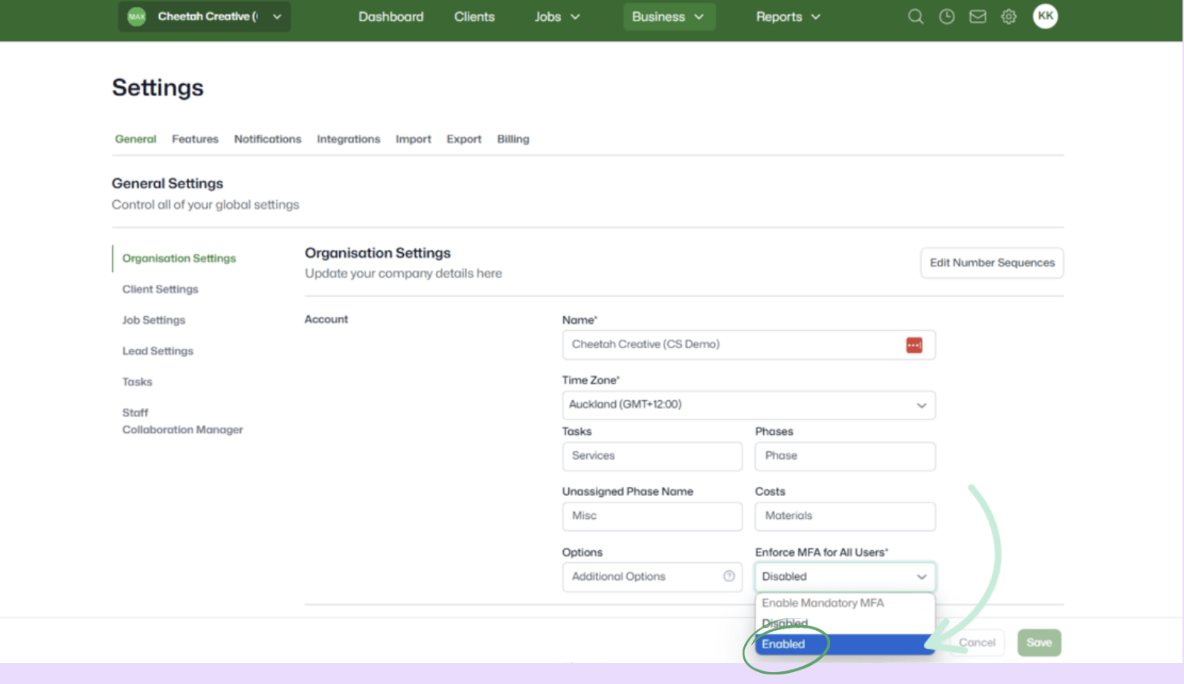Click the time tracking clock icon

coord(946,16)
